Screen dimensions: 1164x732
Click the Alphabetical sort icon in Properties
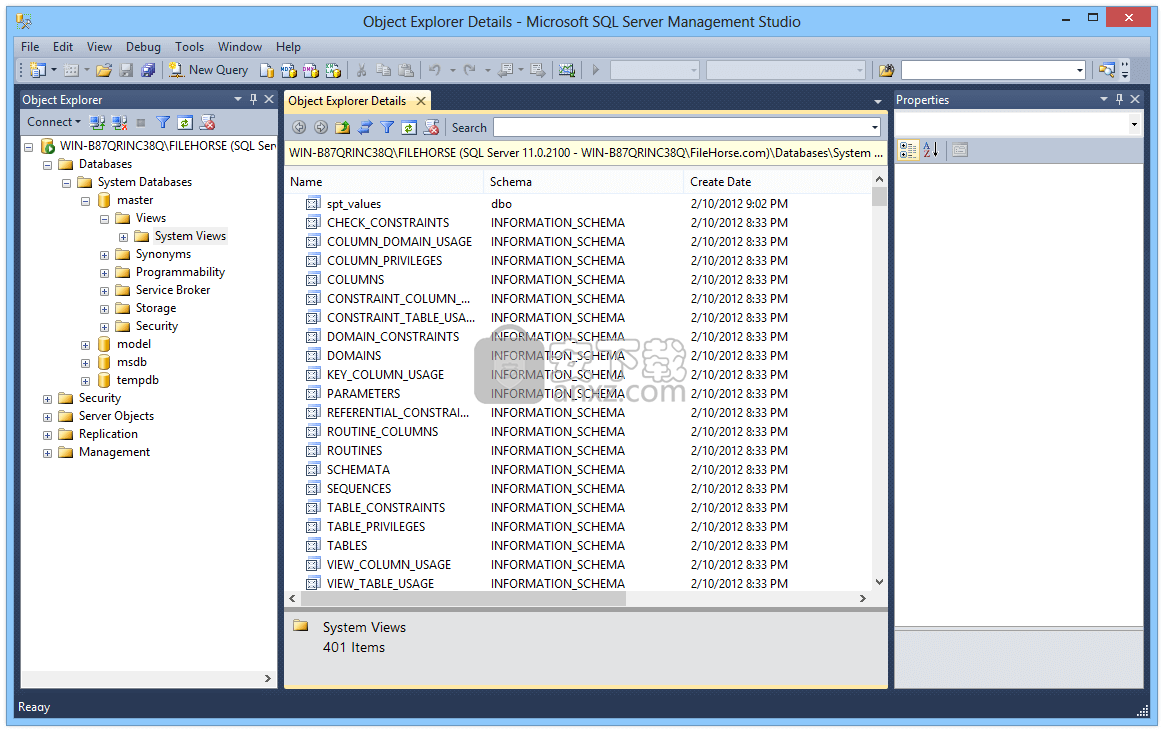tap(931, 150)
